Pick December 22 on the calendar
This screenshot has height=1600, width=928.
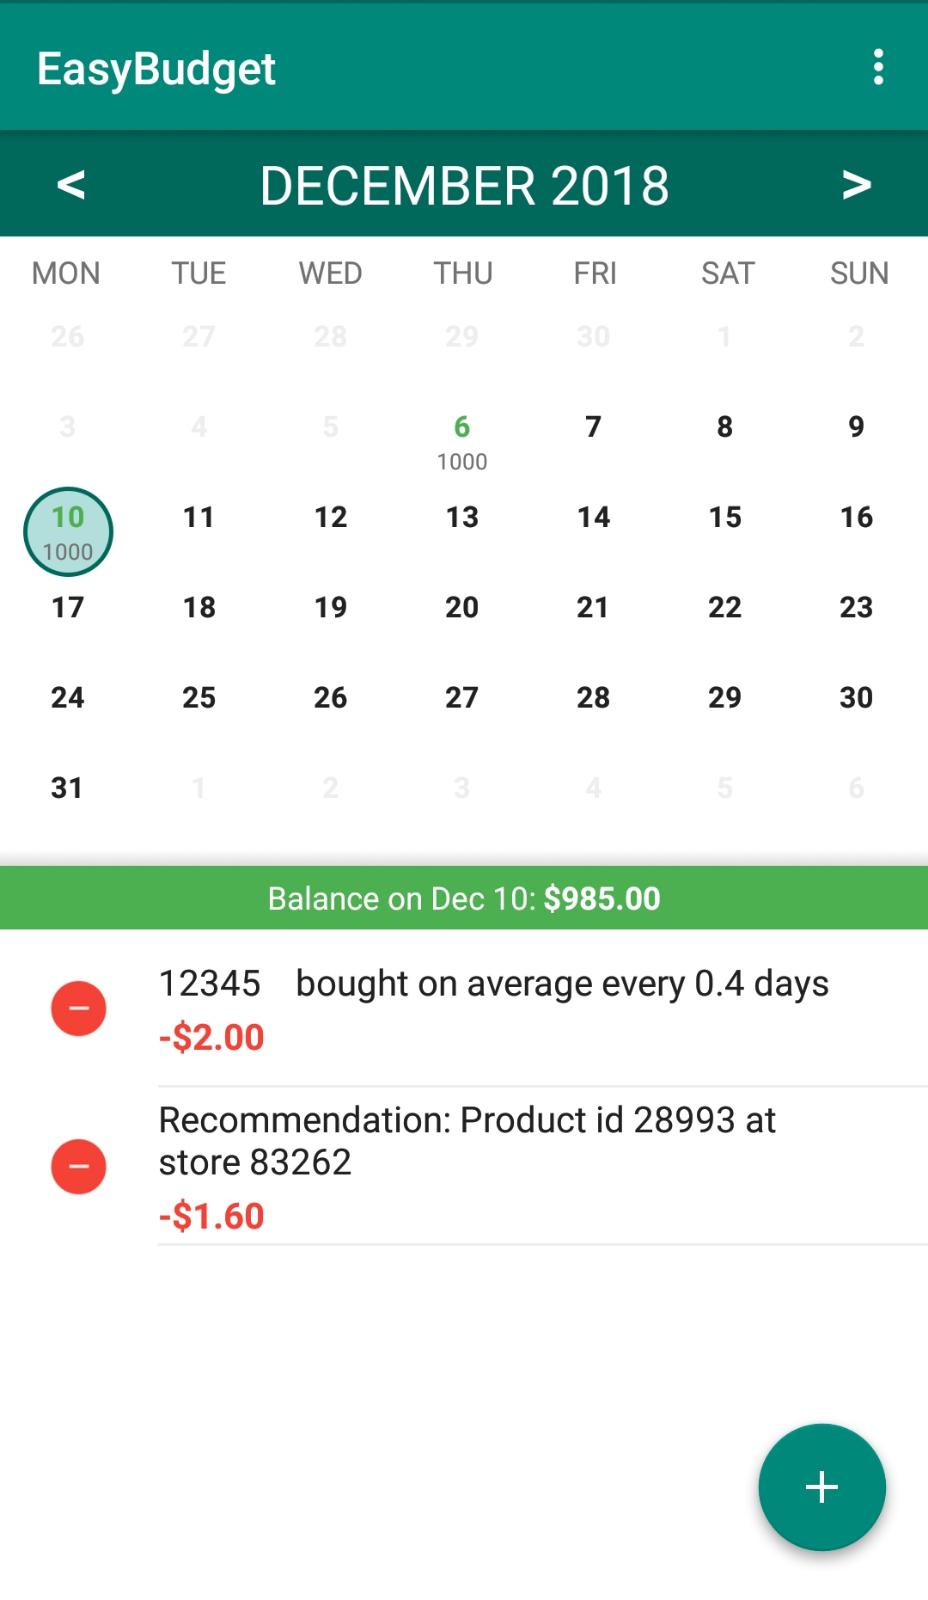[725, 607]
